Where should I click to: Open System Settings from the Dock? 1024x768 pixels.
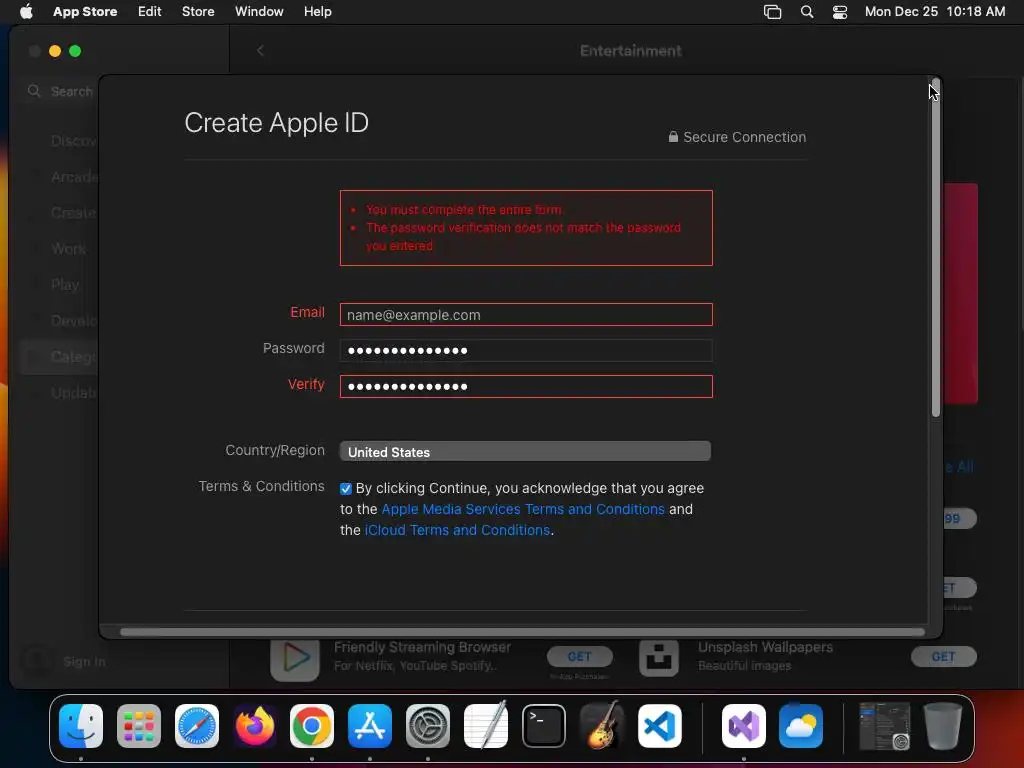pos(428,726)
